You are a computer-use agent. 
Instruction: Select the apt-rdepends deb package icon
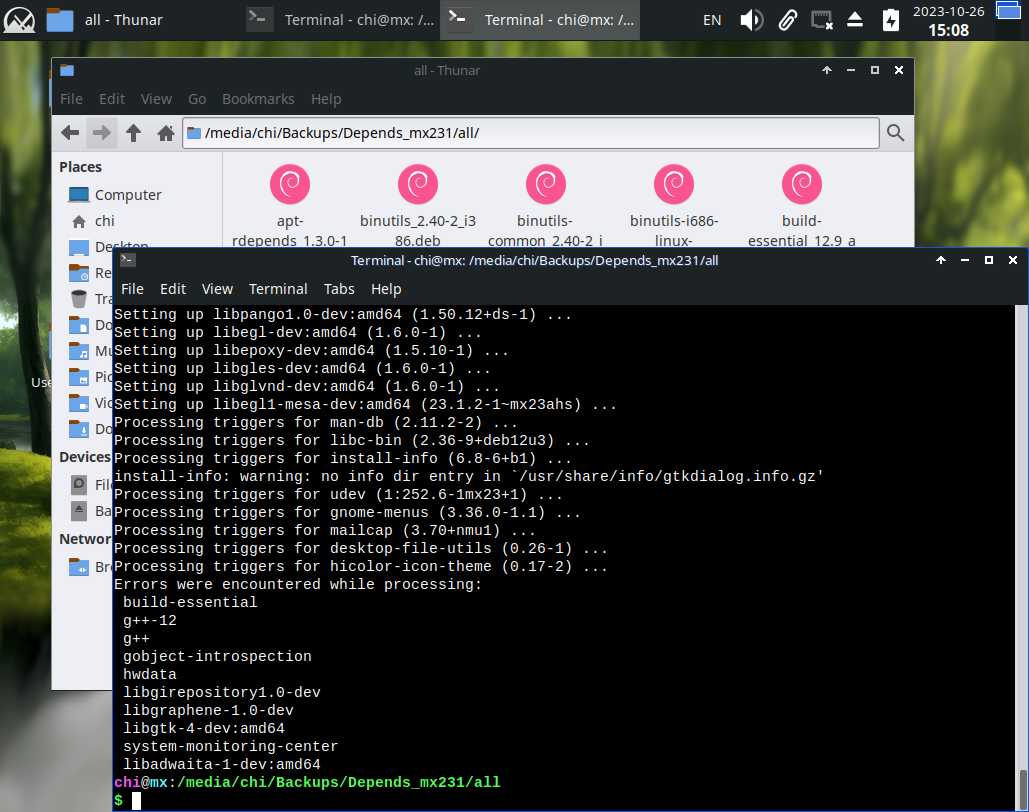pos(289,184)
